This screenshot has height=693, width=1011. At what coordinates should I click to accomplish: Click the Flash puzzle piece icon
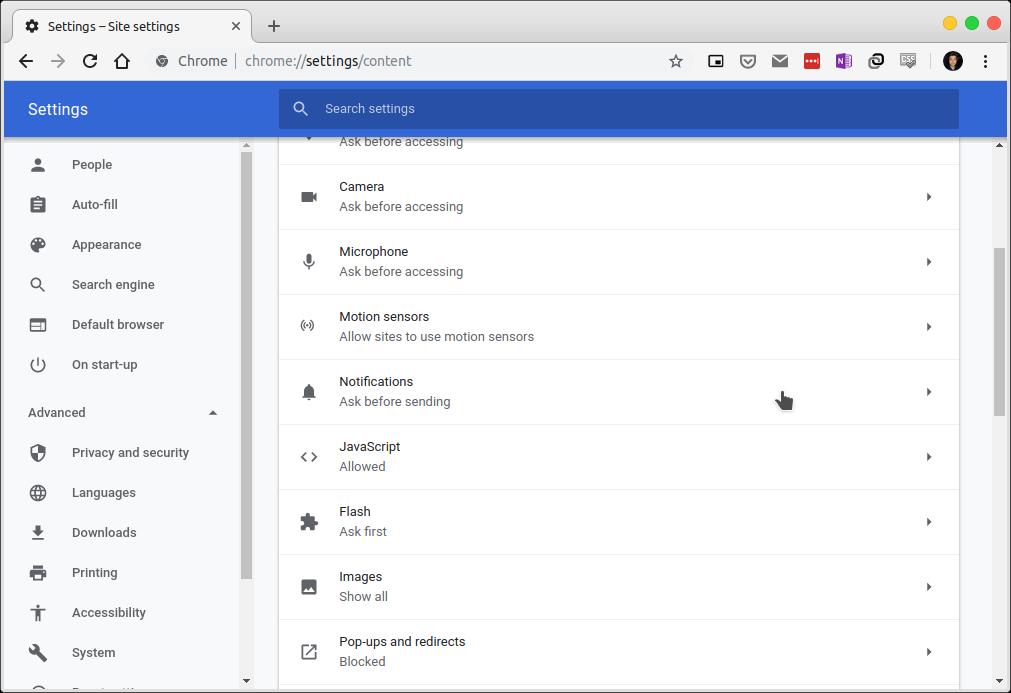coord(309,522)
